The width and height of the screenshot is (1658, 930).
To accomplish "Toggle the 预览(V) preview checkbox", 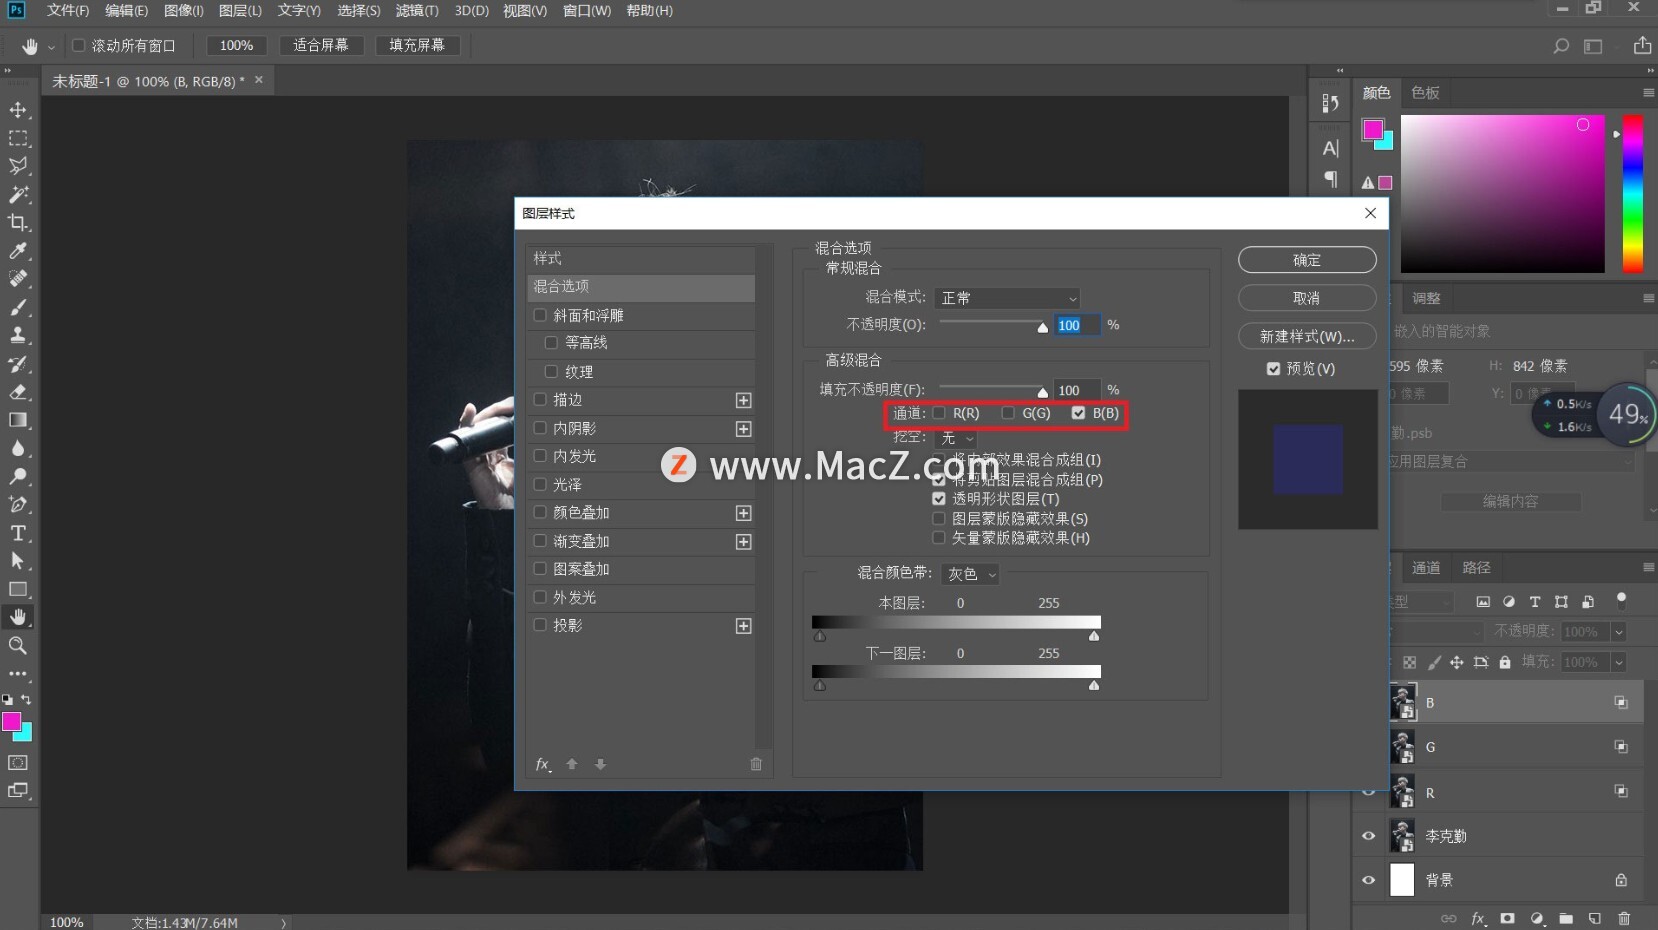I will click(x=1273, y=369).
